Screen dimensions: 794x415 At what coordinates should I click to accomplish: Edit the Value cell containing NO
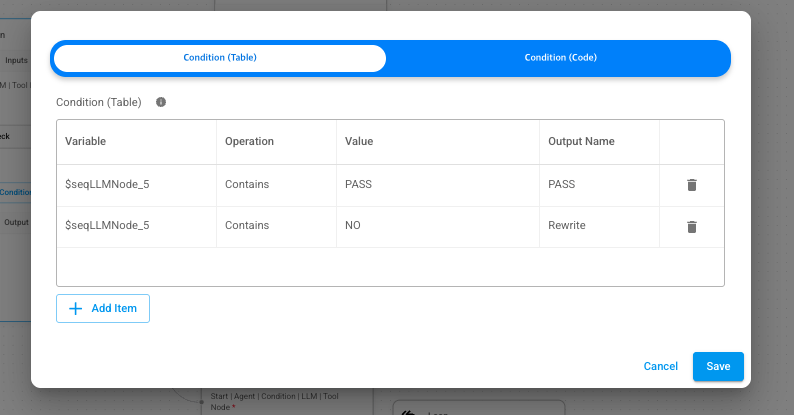pos(438,226)
